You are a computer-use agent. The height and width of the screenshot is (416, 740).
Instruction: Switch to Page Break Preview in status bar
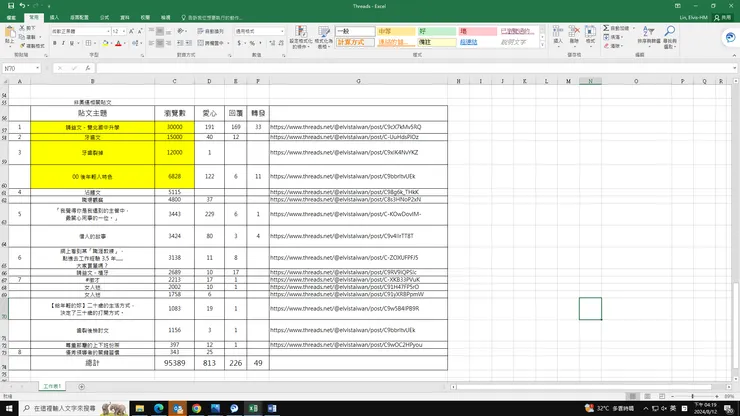point(662,397)
